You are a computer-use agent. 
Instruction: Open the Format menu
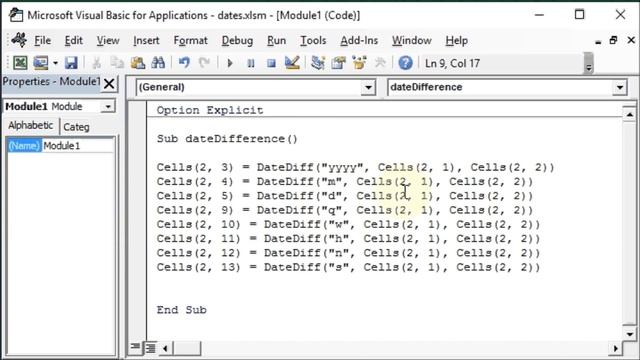pyautogui.click(x=190, y=40)
